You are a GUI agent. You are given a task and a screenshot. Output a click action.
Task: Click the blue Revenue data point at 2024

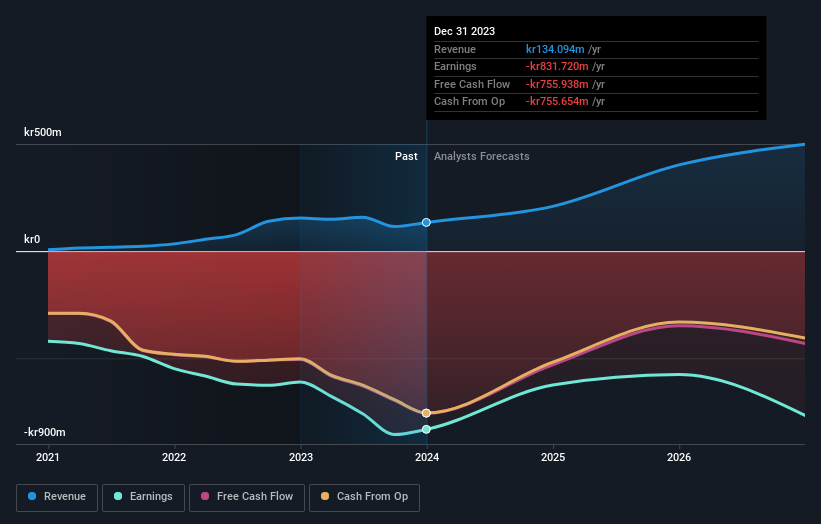tap(426, 222)
